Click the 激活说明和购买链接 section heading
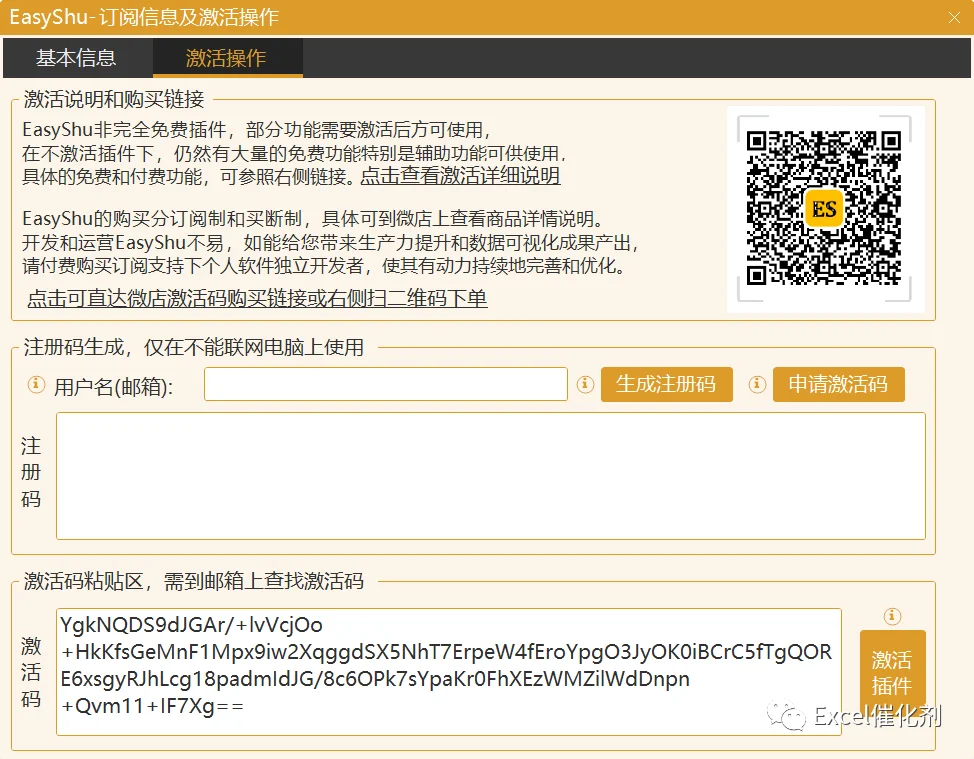This screenshot has height=759, width=974. pyautogui.click(x=114, y=99)
